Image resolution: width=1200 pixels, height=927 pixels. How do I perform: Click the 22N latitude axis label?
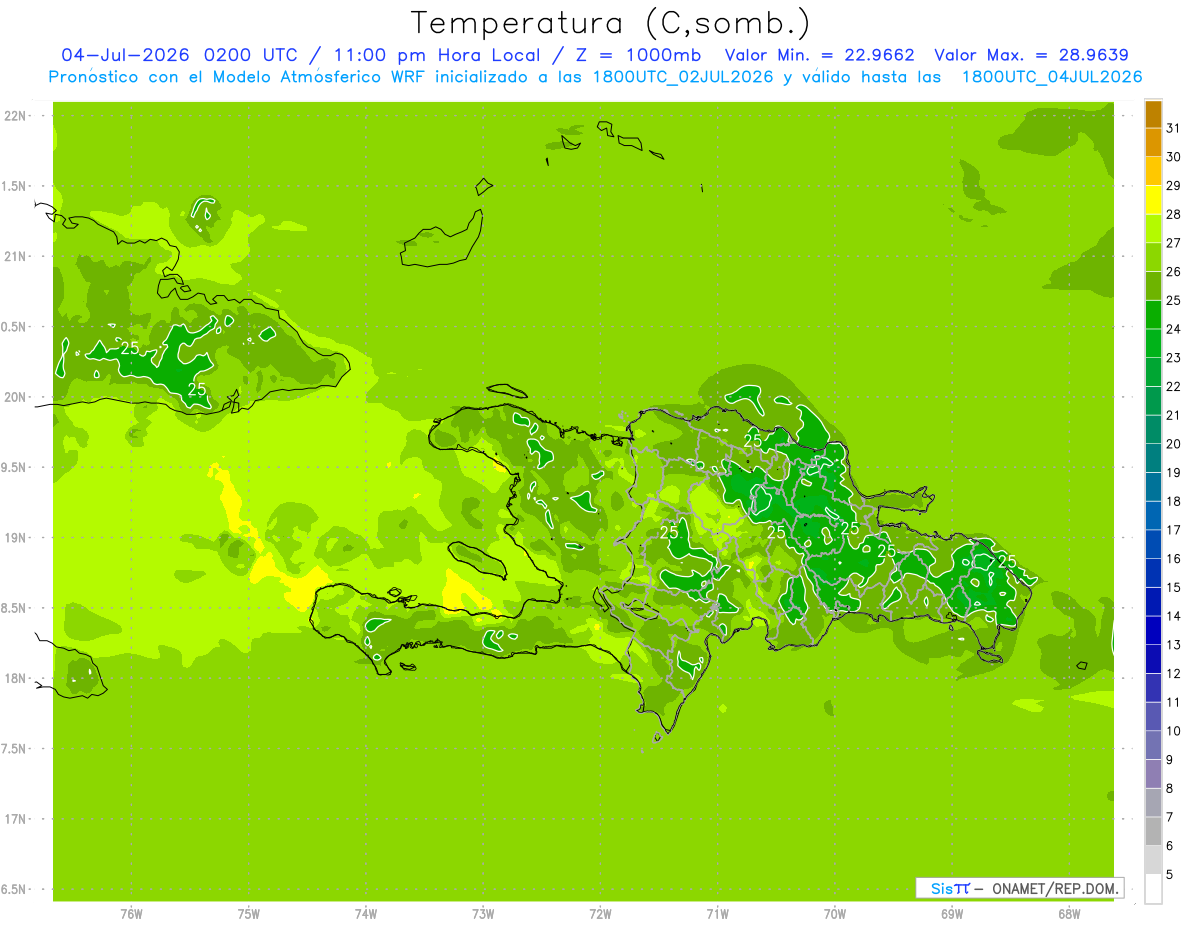(15, 116)
